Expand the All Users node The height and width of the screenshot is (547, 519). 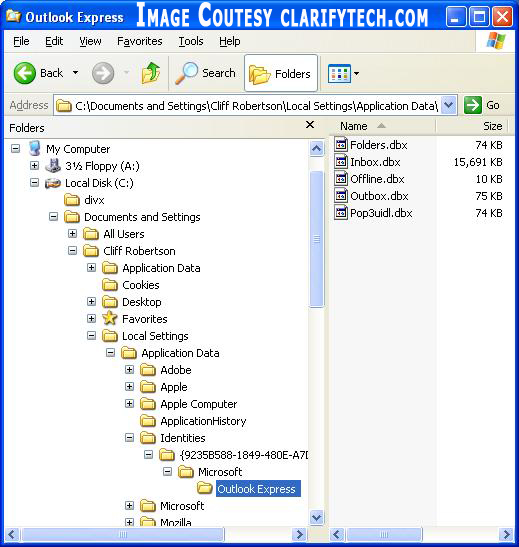pos(72,234)
